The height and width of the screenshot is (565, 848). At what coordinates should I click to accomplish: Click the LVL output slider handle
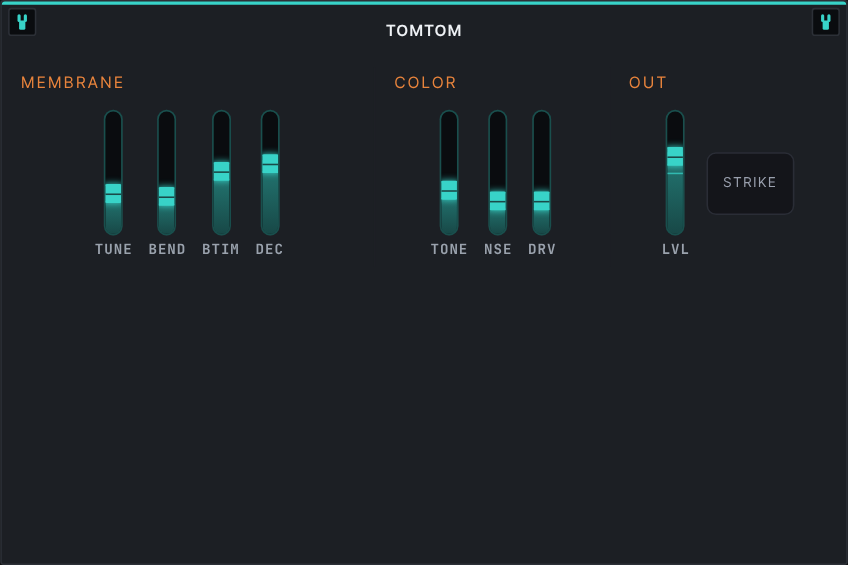click(x=675, y=157)
